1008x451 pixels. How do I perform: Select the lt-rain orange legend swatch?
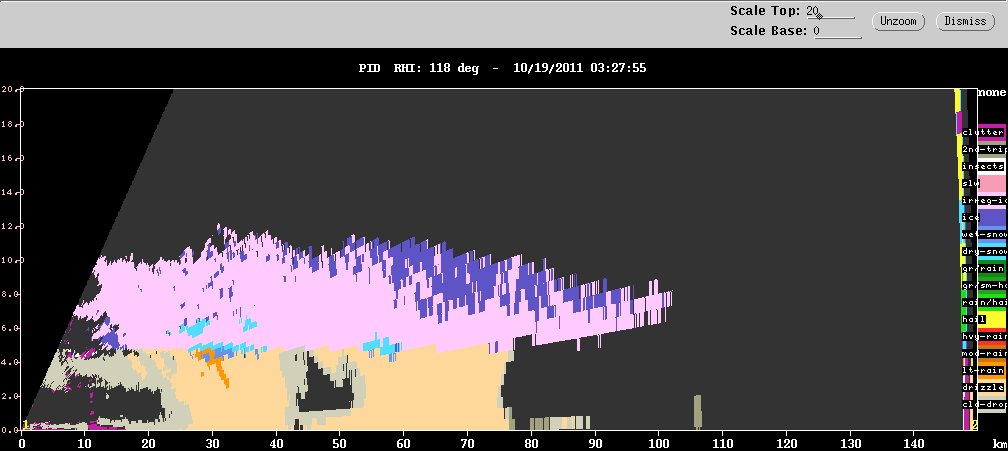point(991,371)
